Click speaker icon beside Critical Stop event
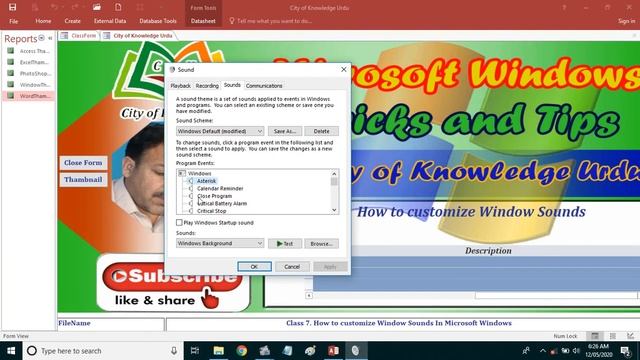 click(191, 211)
